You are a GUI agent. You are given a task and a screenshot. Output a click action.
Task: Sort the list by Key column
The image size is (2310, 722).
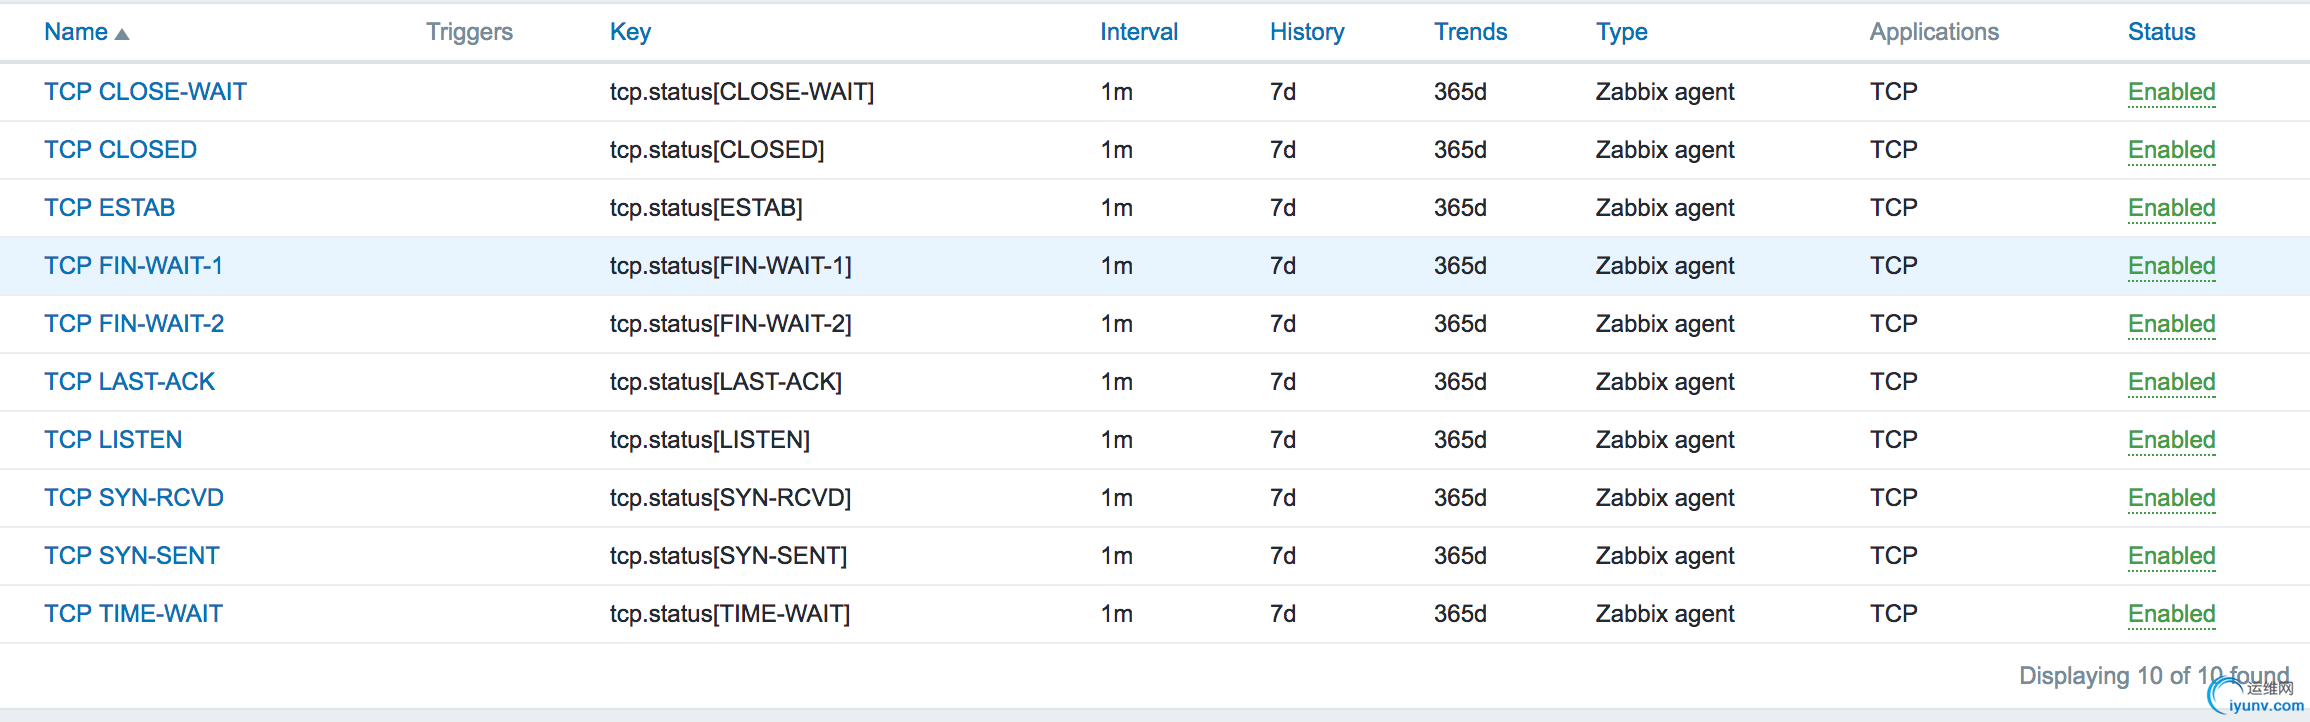630,32
